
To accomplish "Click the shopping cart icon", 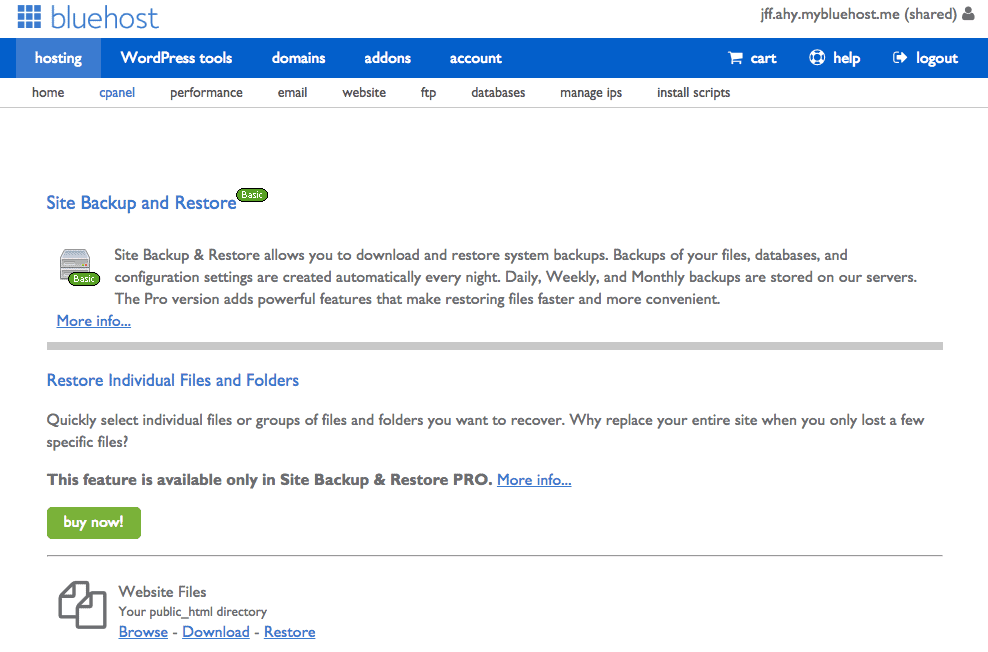I will tap(735, 58).
